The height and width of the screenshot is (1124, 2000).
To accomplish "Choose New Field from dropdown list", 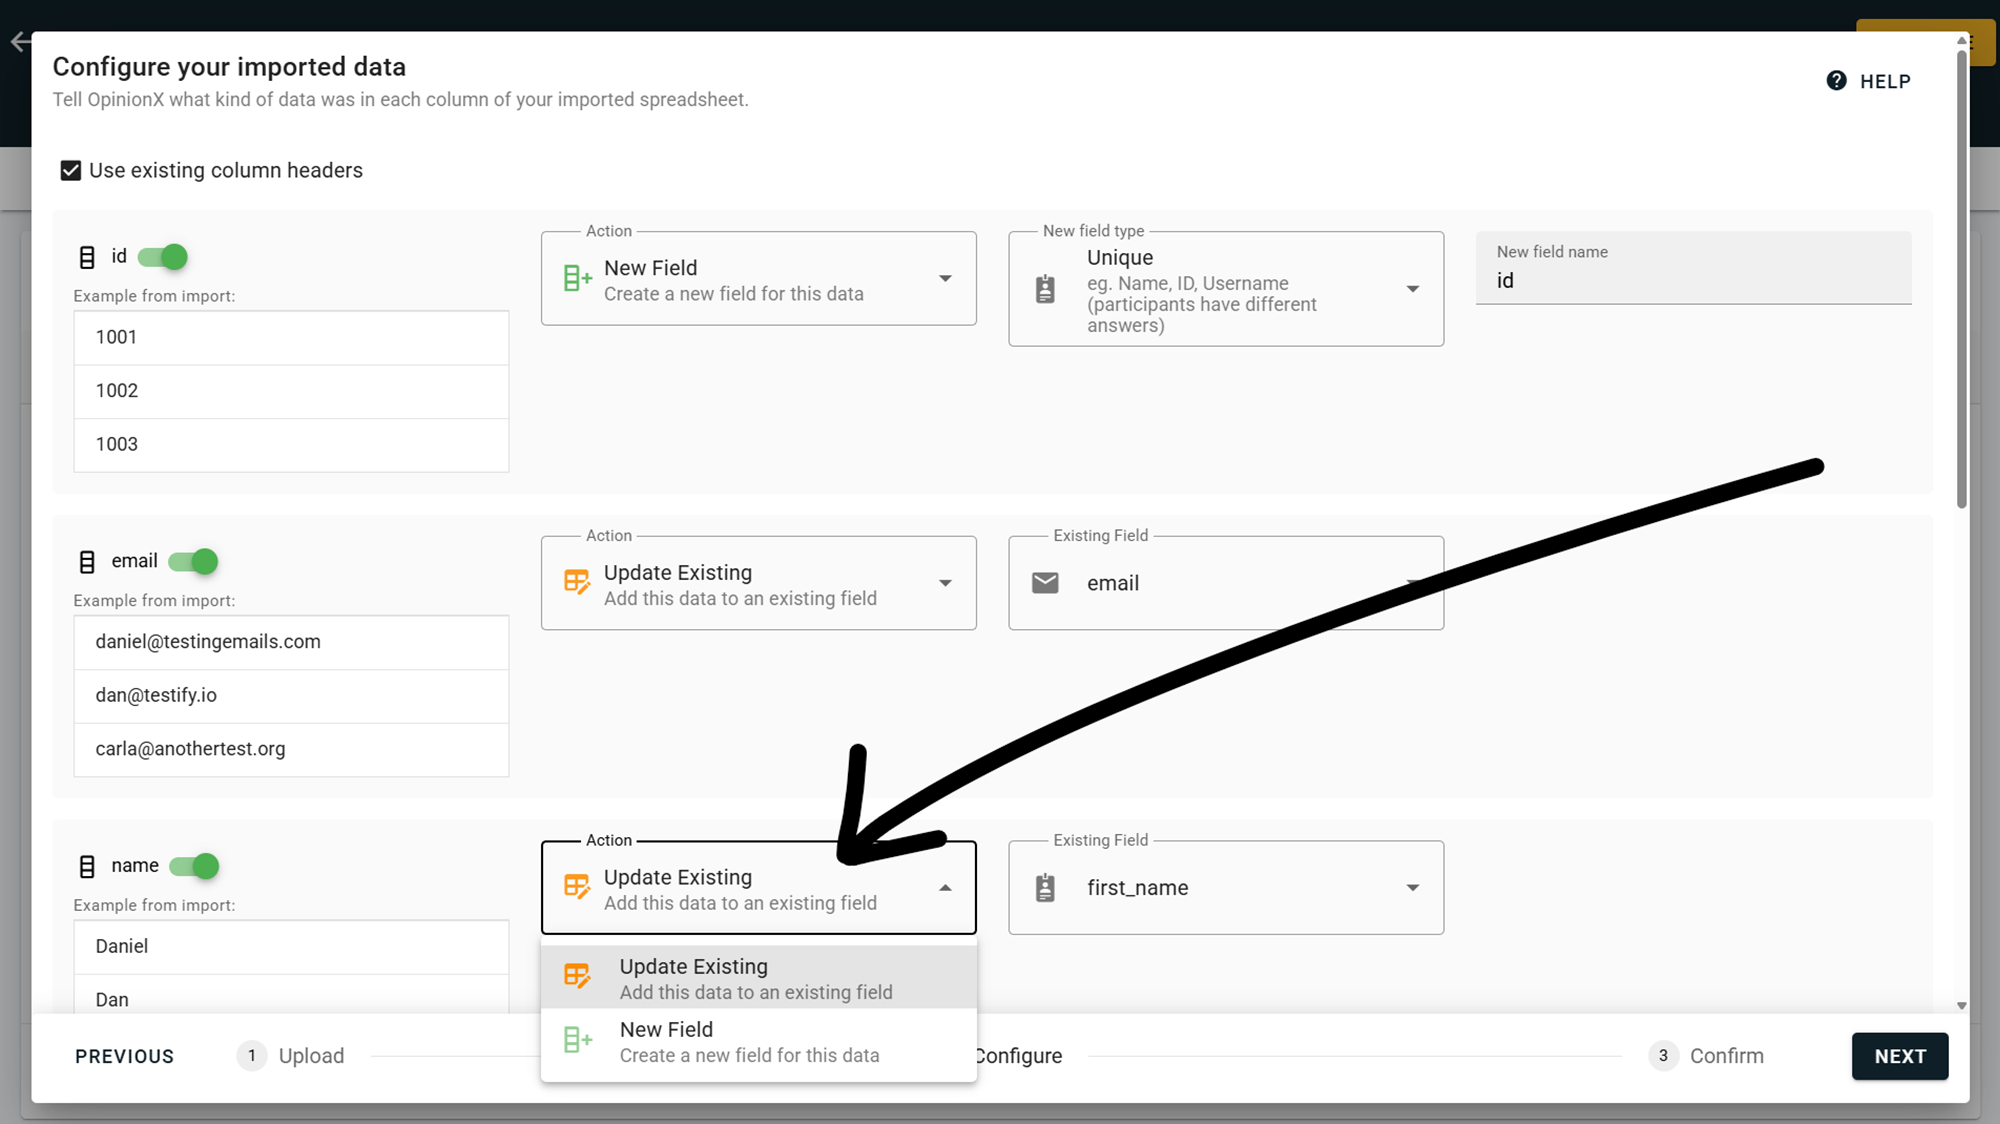I will (x=757, y=1042).
